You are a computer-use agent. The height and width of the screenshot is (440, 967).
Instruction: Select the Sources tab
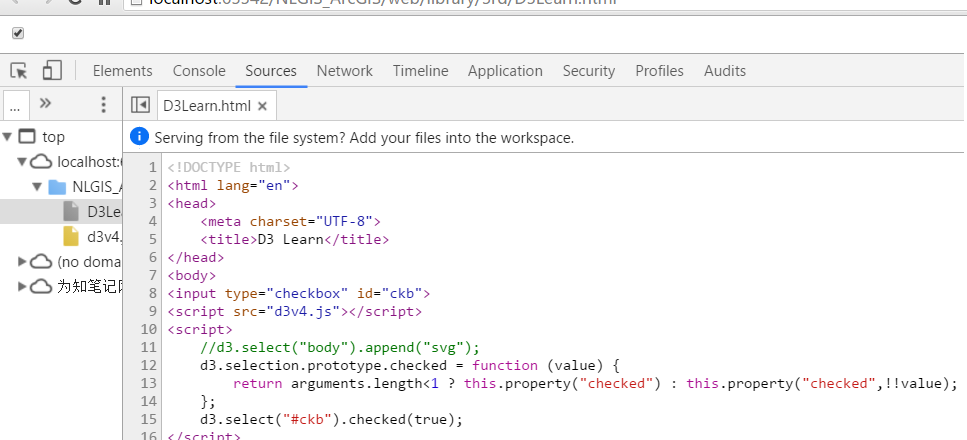click(x=271, y=71)
